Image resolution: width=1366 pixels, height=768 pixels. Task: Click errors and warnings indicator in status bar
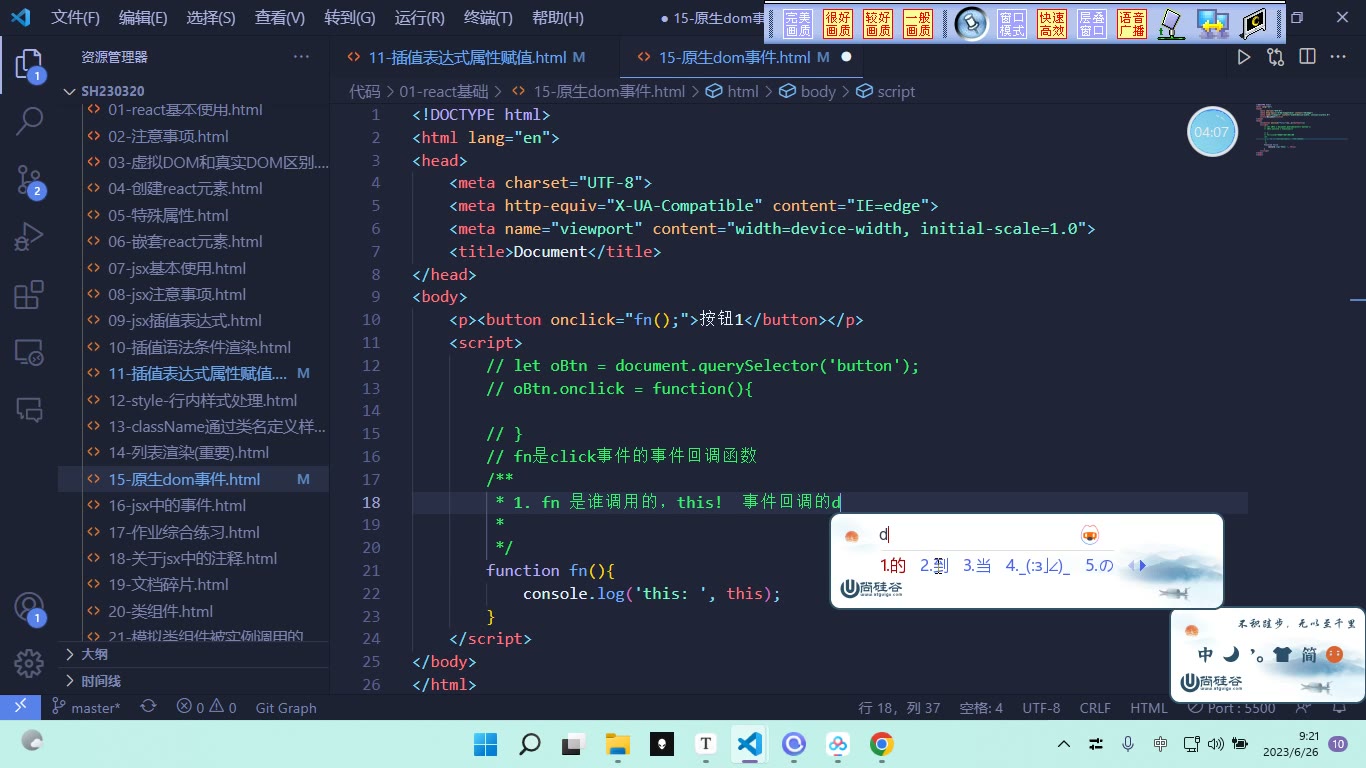206,707
